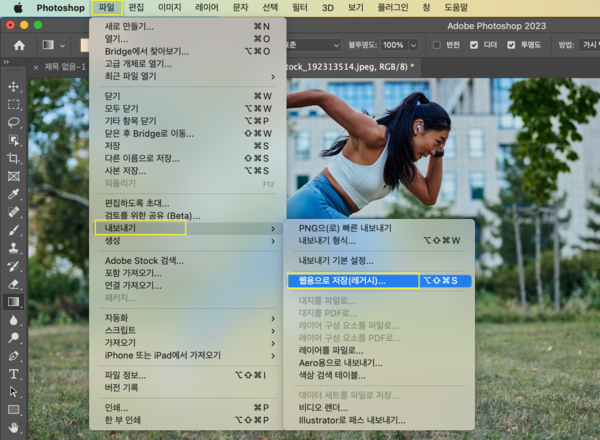Screen dimensions: 600x440
Task: Close the 제목 없음-1 tab
Action: tap(36, 67)
